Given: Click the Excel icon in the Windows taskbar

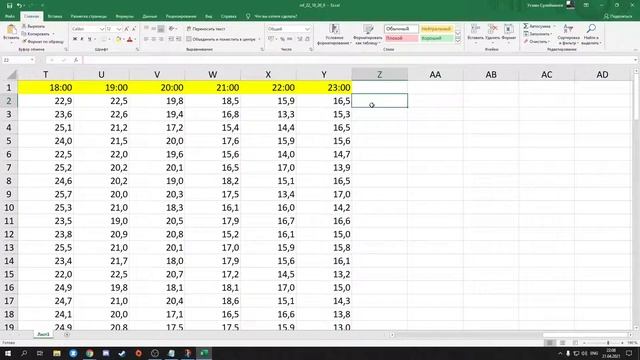Looking at the screenshot, I should 204,353.
